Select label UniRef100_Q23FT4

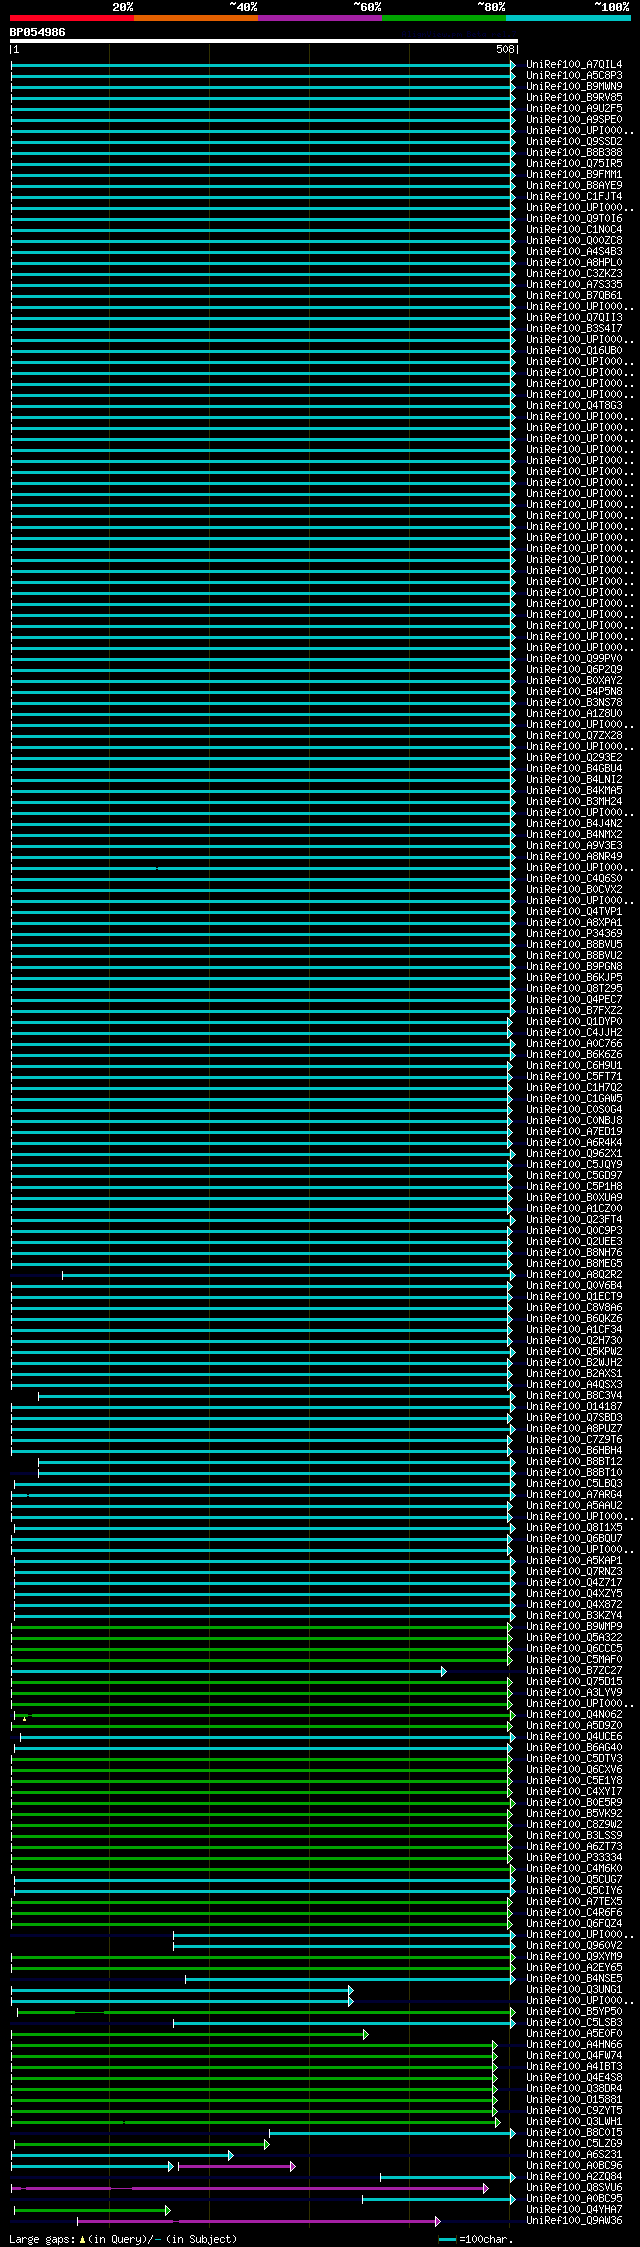[x=574, y=1220]
